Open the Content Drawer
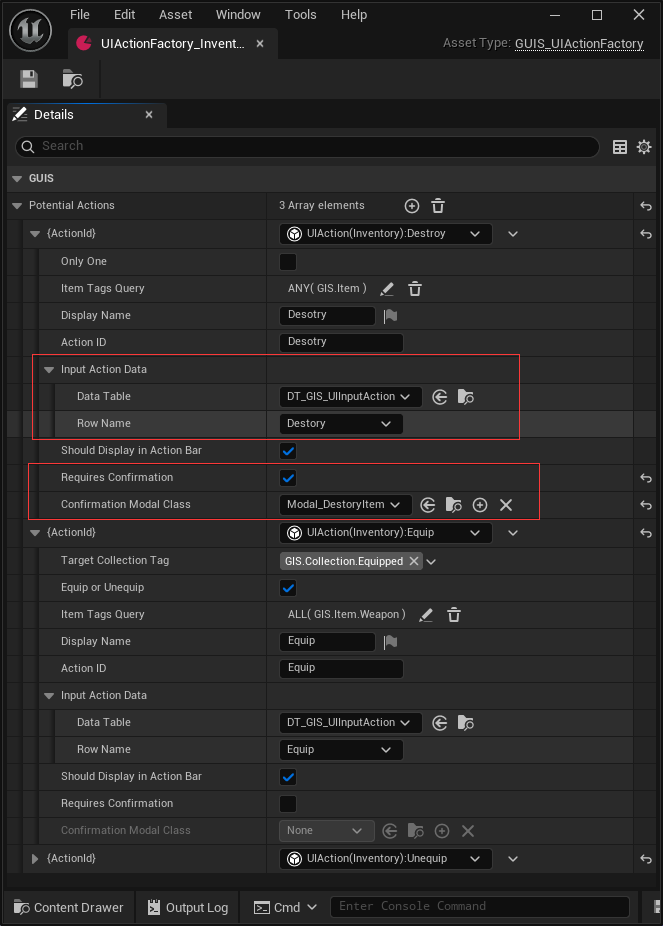The width and height of the screenshot is (663, 926). coord(68,908)
